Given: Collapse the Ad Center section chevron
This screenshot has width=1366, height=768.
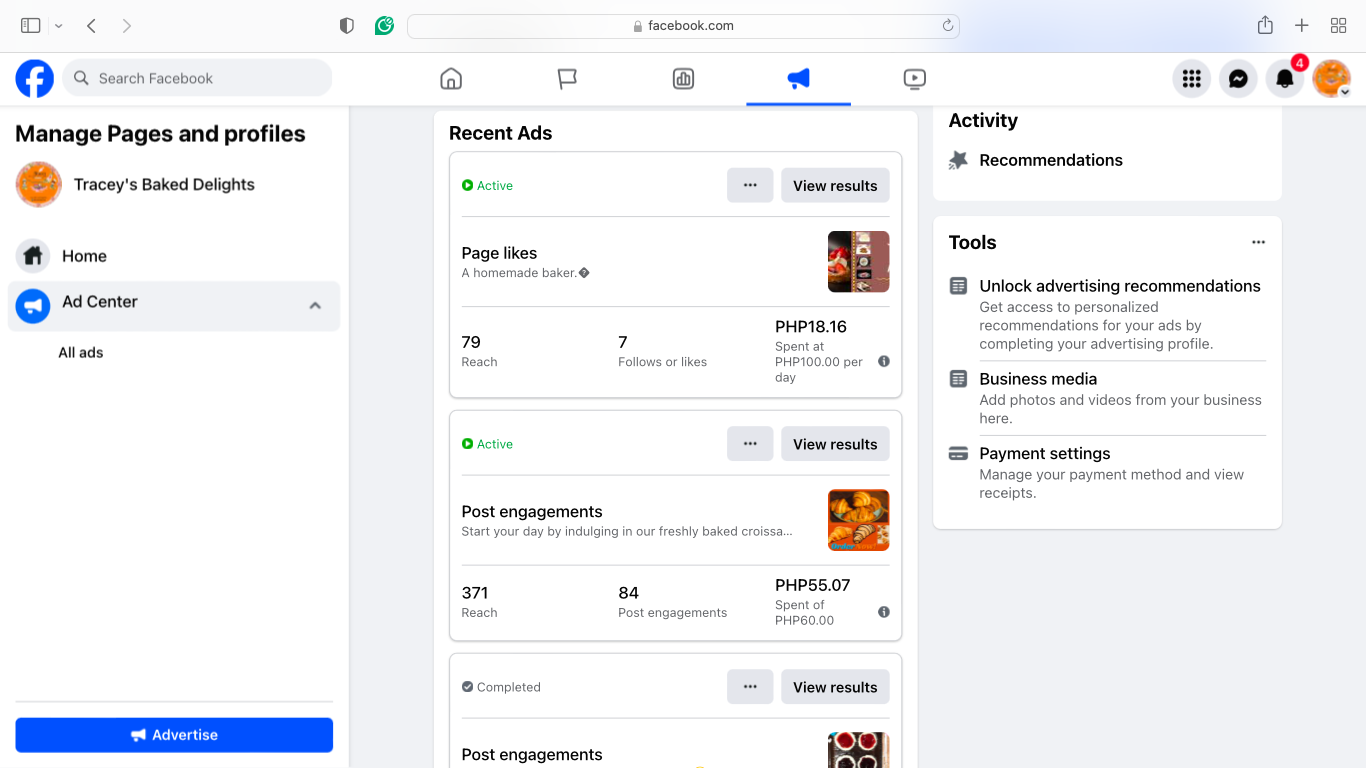Looking at the screenshot, I should pyautogui.click(x=315, y=306).
